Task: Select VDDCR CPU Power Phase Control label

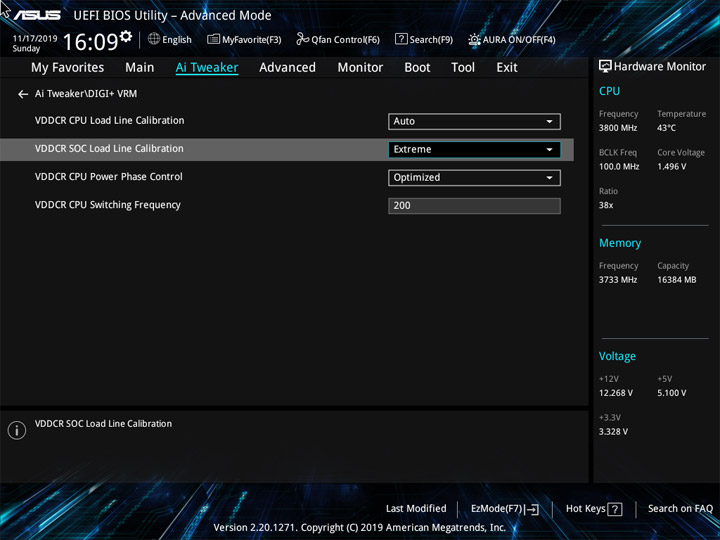Action: (108, 177)
